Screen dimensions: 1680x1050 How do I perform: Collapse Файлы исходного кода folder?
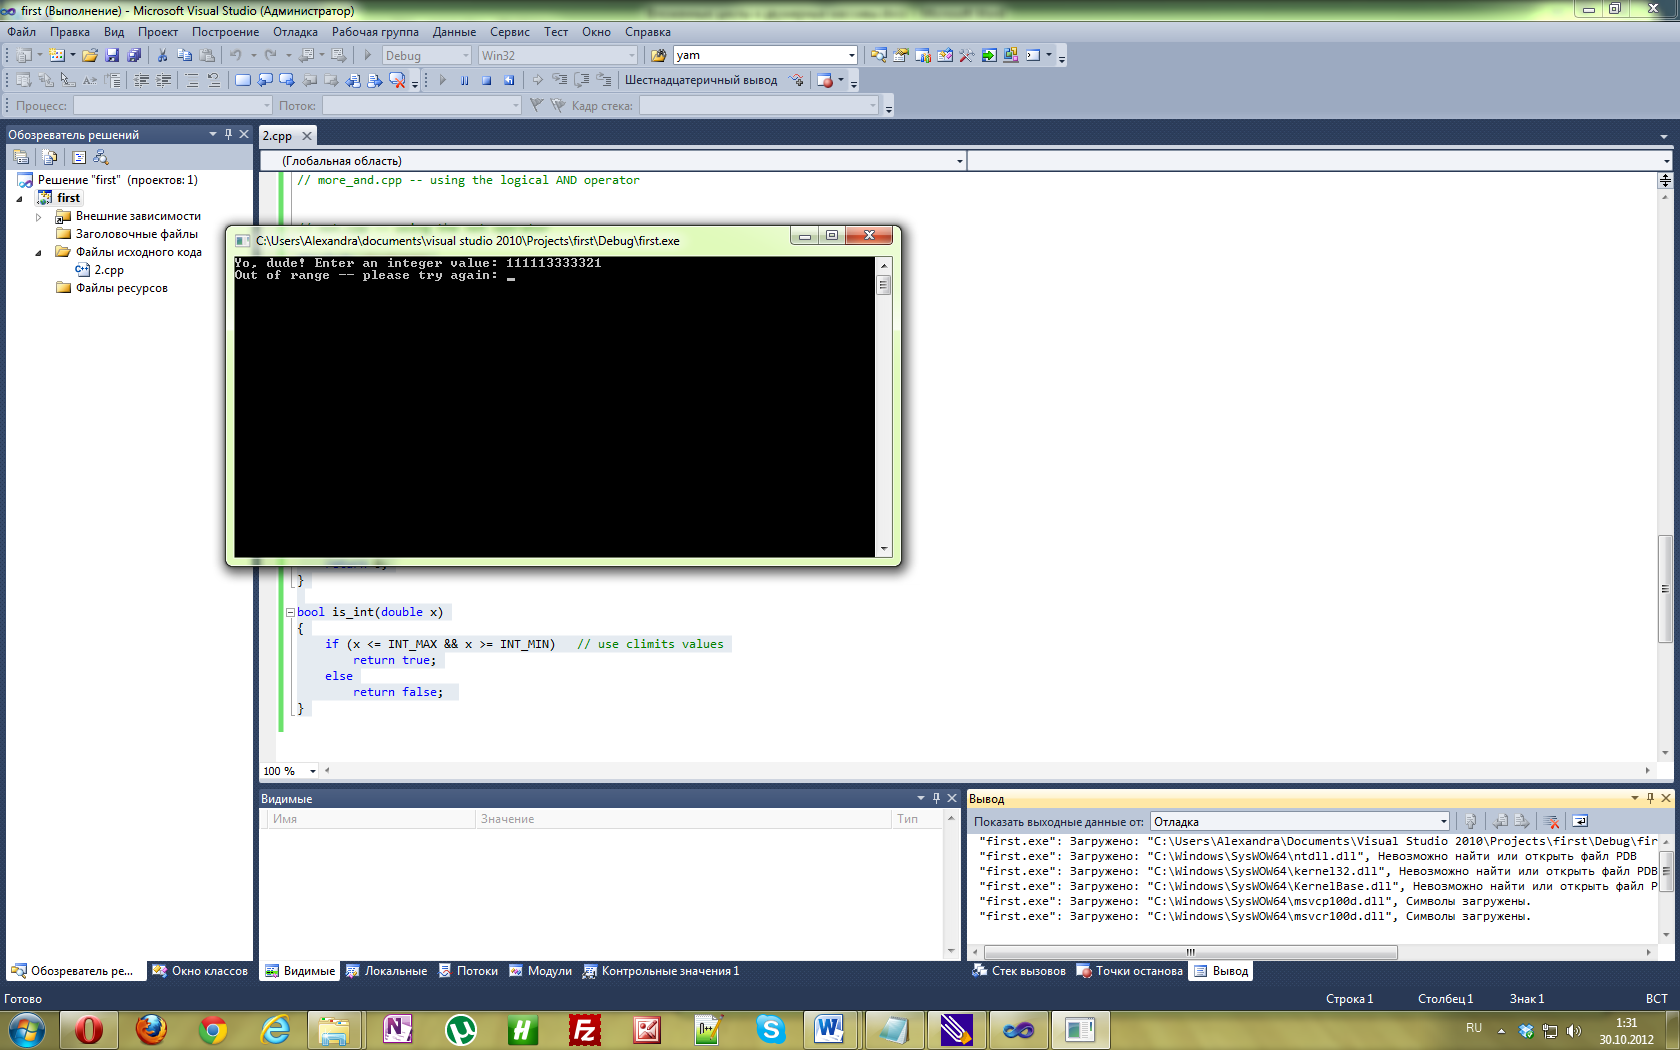39,253
